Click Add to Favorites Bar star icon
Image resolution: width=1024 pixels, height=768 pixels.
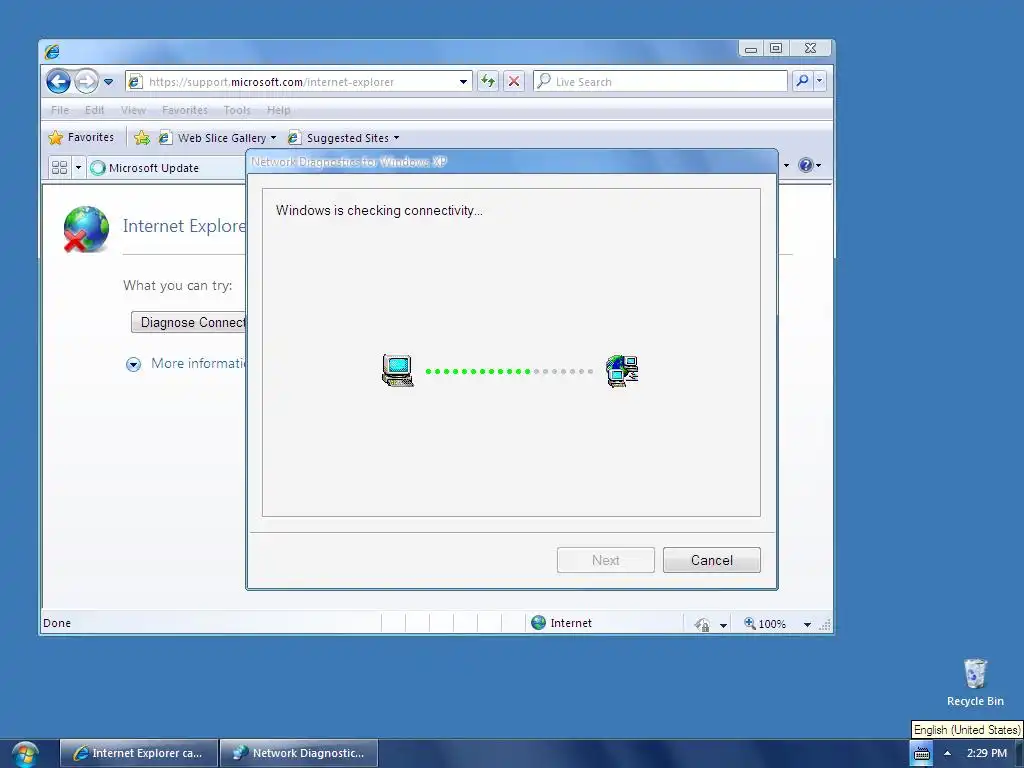tap(142, 137)
